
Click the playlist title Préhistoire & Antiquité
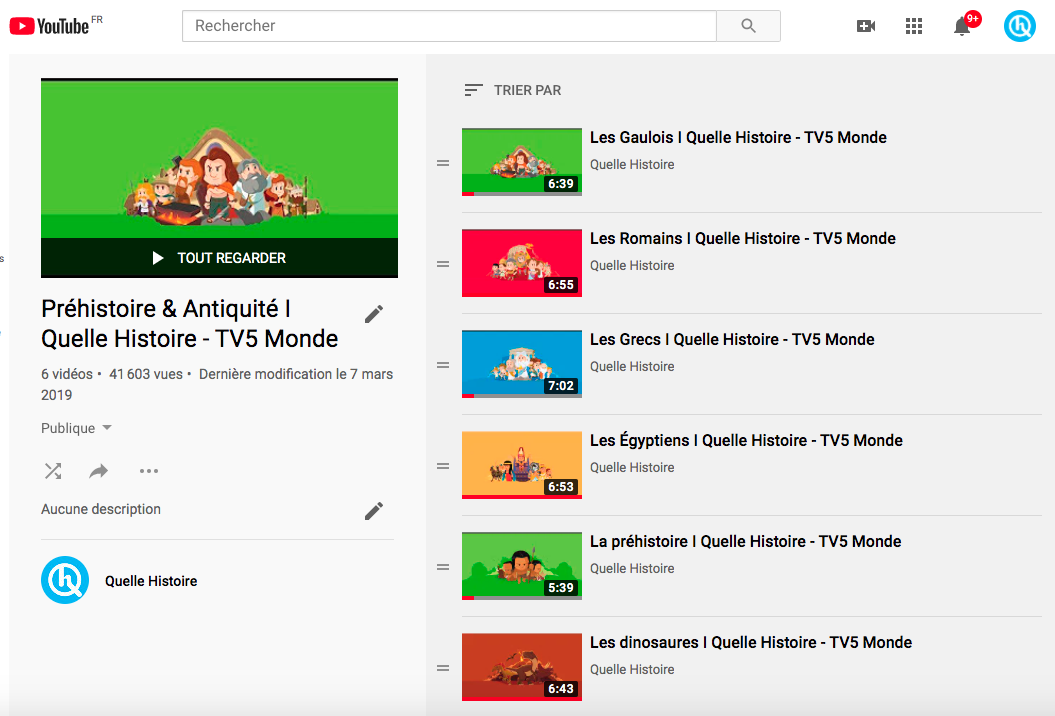(x=190, y=324)
